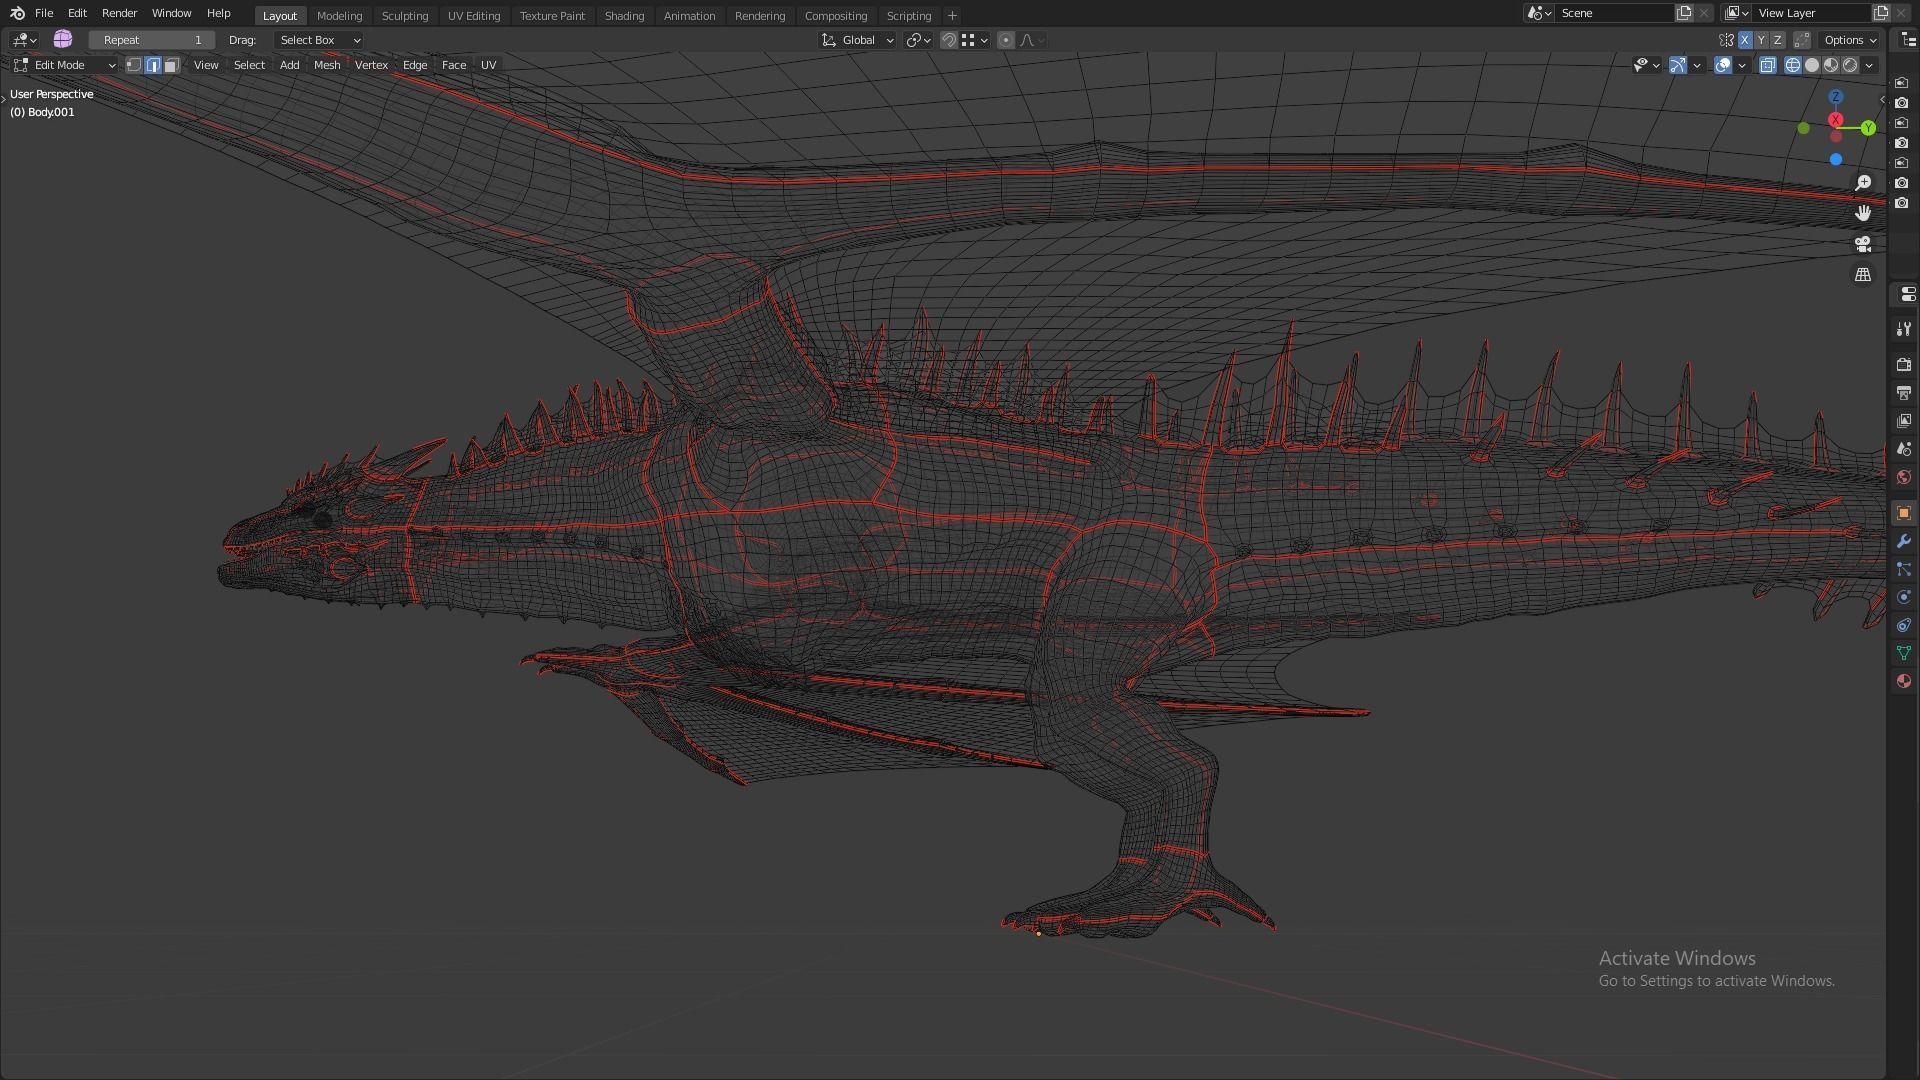This screenshot has width=1920, height=1080.
Task: Open the Object properties tab
Action: coord(1904,513)
